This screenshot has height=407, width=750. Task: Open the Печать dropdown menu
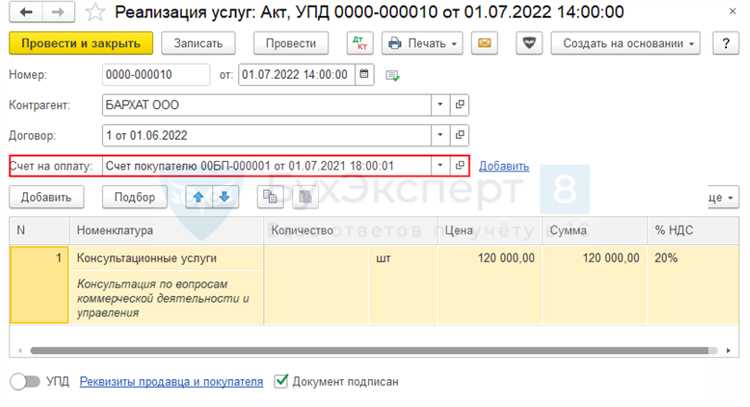(x=422, y=44)
